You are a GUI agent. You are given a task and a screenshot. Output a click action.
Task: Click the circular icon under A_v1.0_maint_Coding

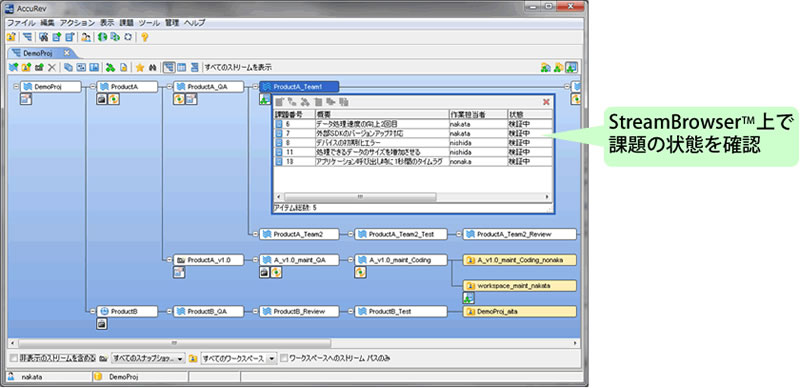(360, 273)
